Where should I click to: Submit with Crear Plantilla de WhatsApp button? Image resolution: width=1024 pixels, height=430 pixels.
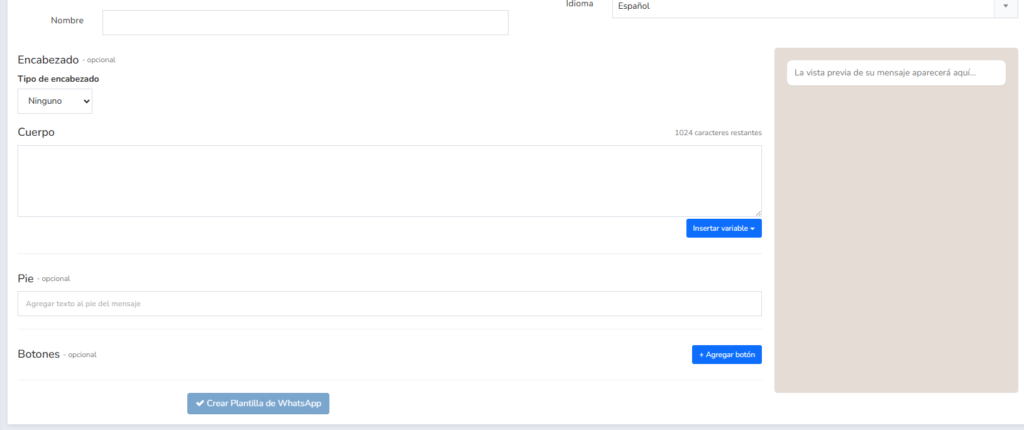(258, 403)
